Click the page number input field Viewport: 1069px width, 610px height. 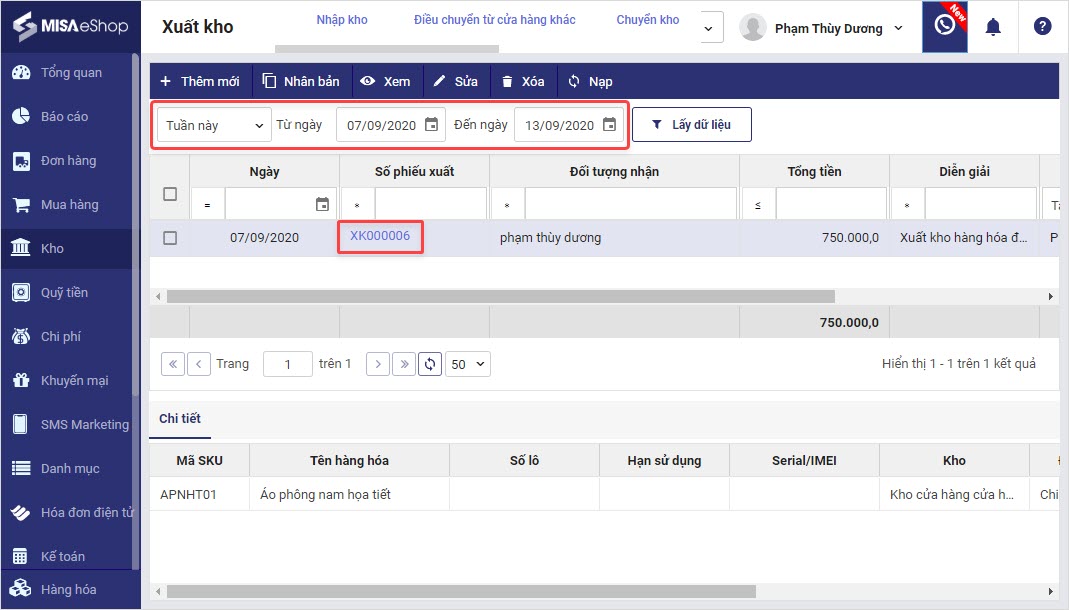point(287,364)
